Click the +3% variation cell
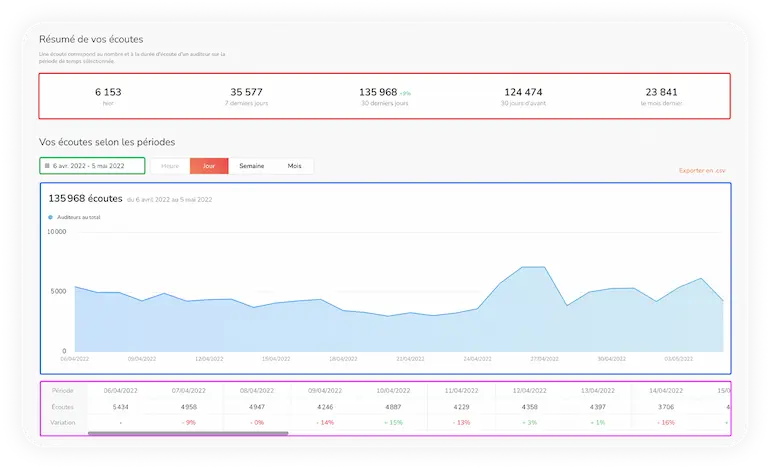This screenshot has height=469, width=770. 529,423
